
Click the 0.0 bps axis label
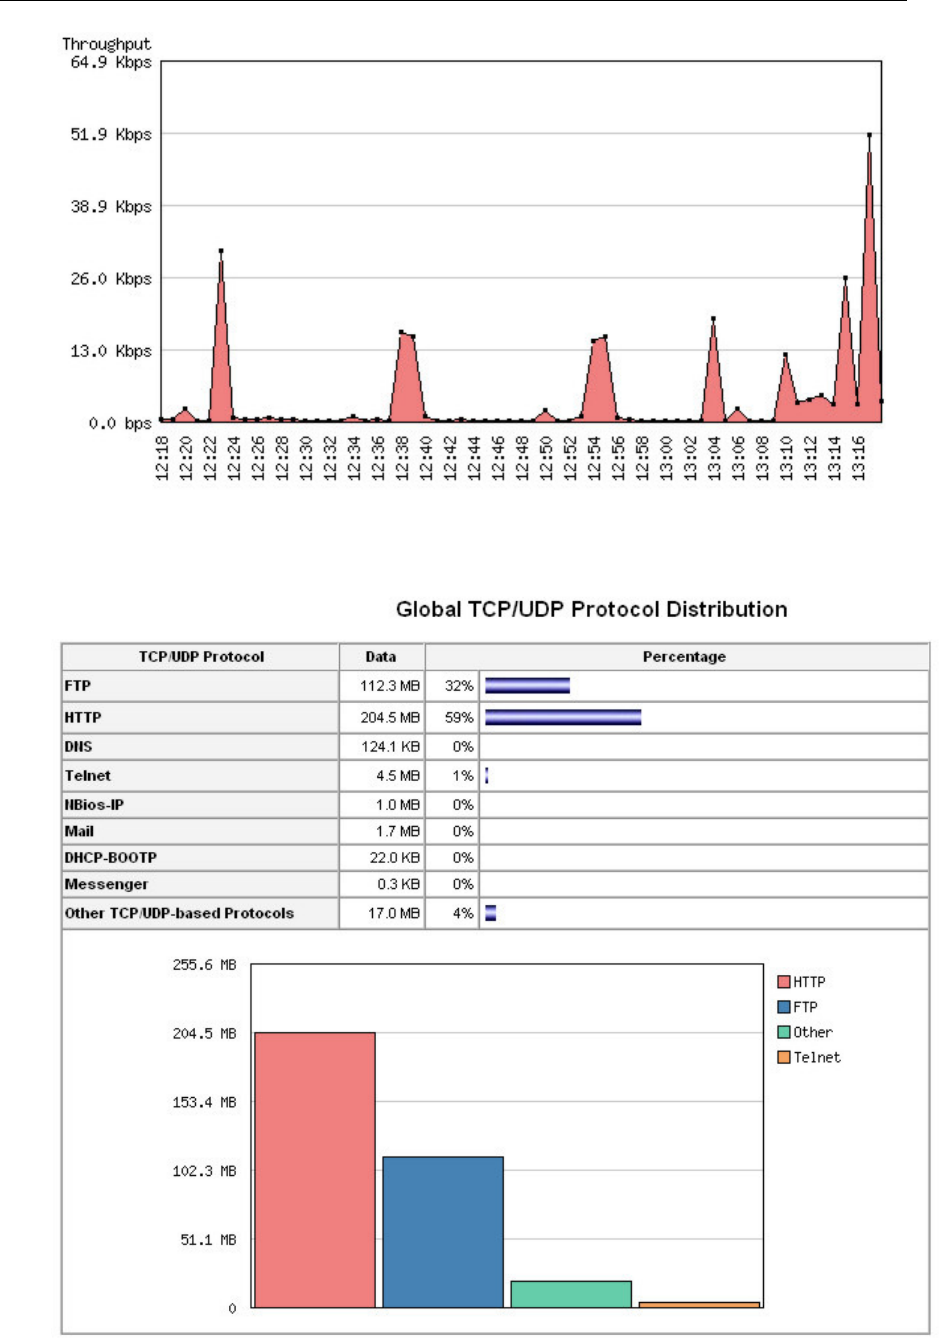[x=120, y=423]
